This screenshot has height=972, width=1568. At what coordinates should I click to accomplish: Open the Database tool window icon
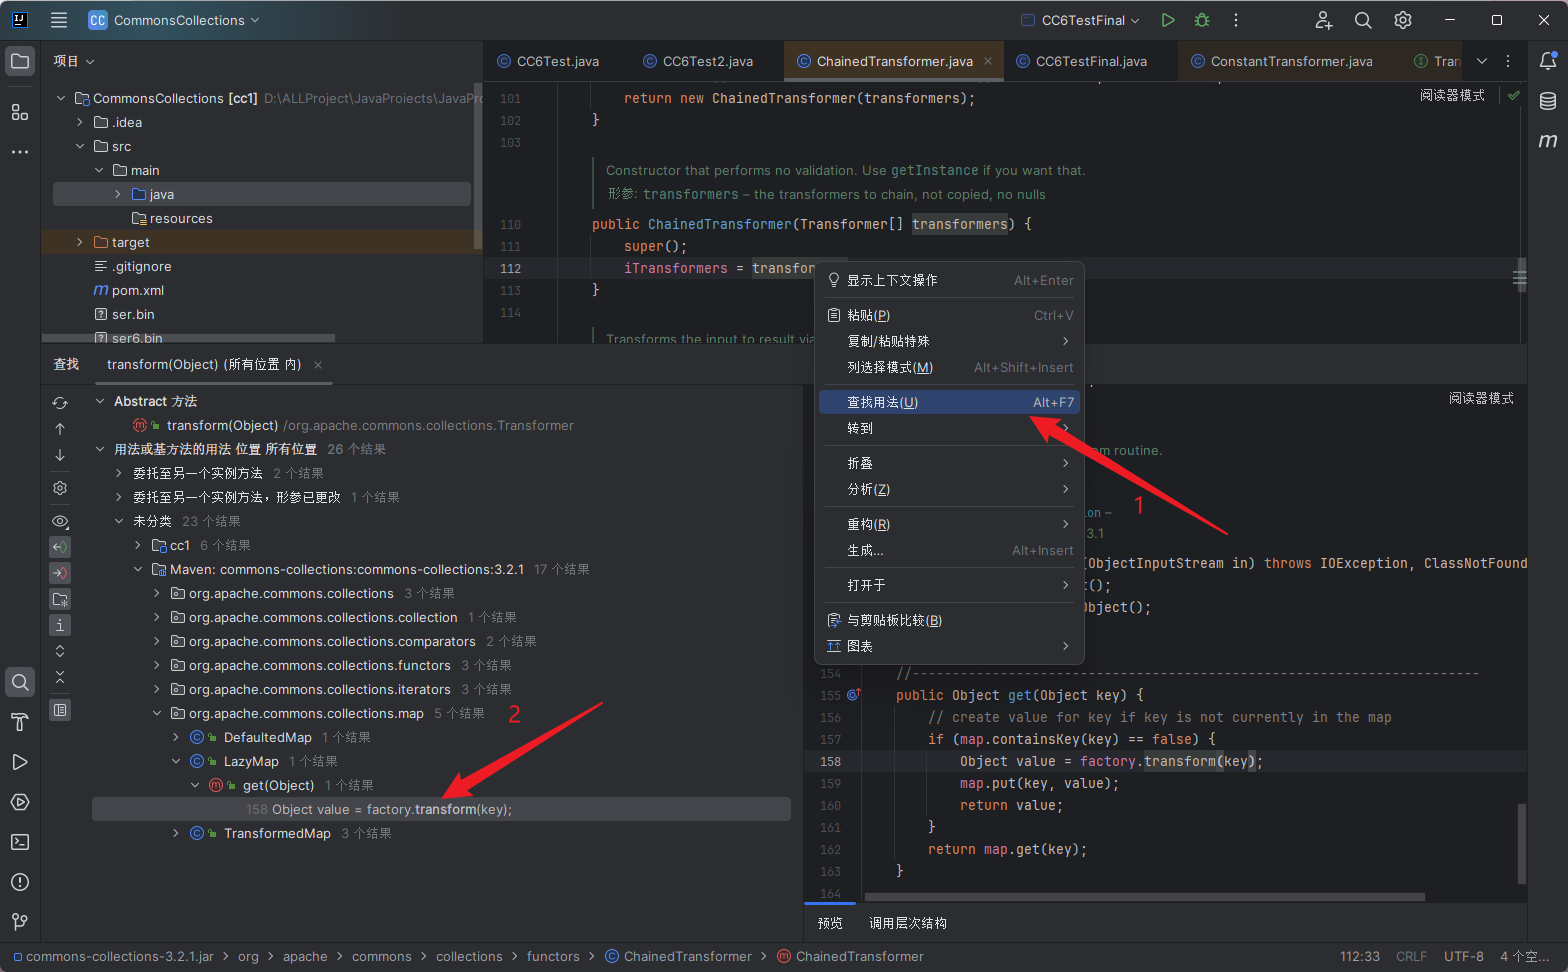tap(1547, 101)
